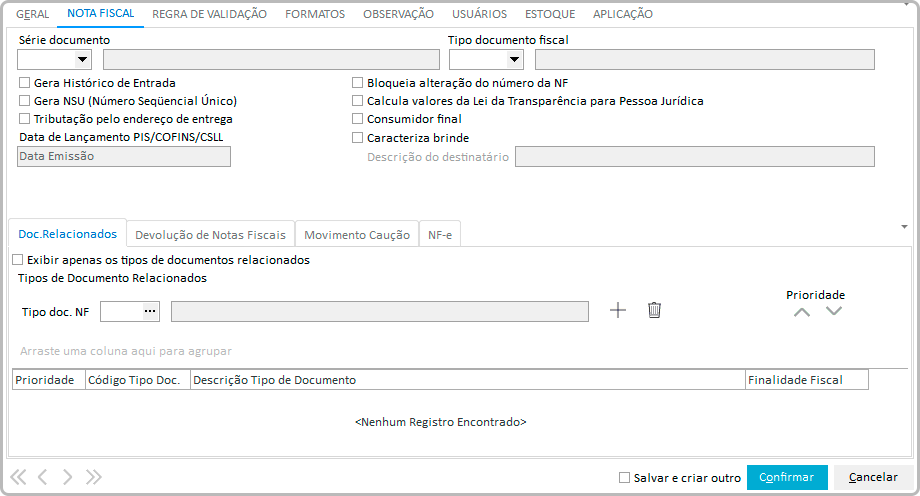Open Tipo documento fiscal dropdown

(514, 59)
